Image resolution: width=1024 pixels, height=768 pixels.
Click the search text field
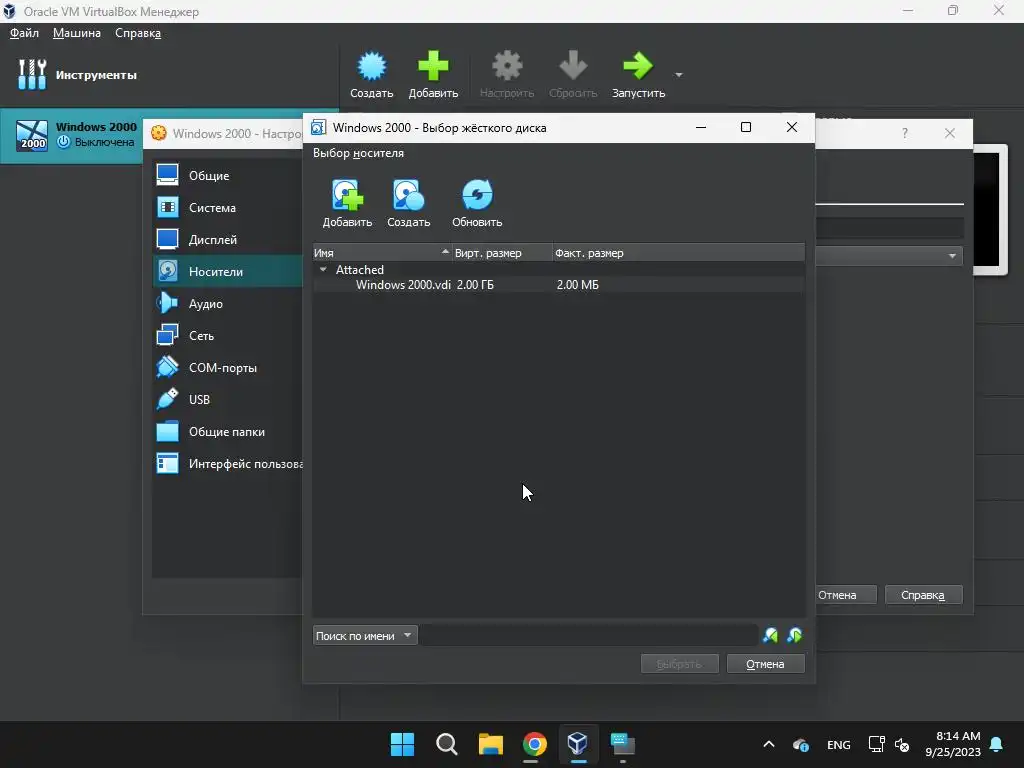click(x=588, y=635)
